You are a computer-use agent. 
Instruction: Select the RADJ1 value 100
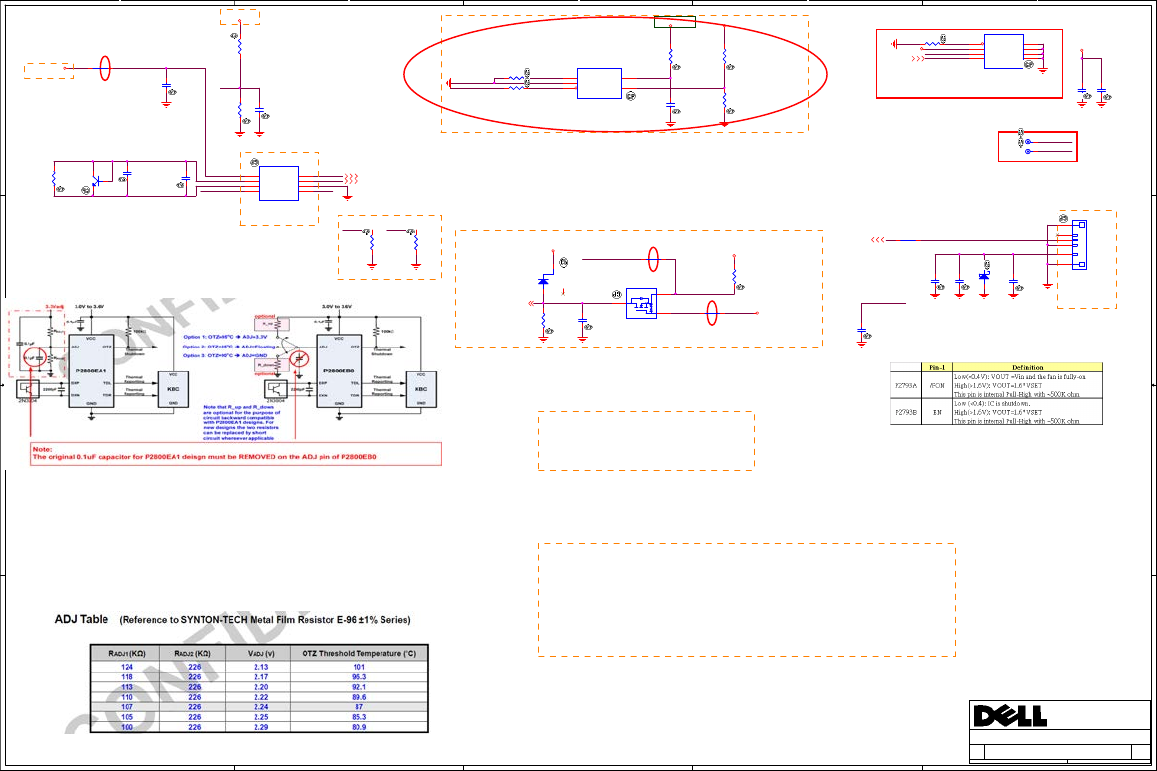click(127, 727)
